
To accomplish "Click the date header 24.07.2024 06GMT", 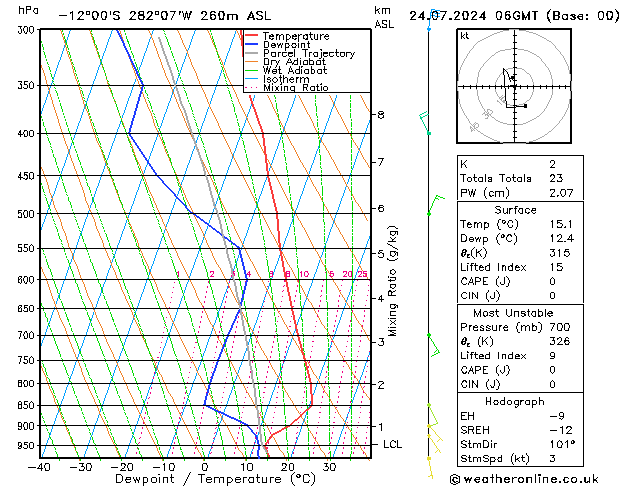I will (x=473, y=16).
